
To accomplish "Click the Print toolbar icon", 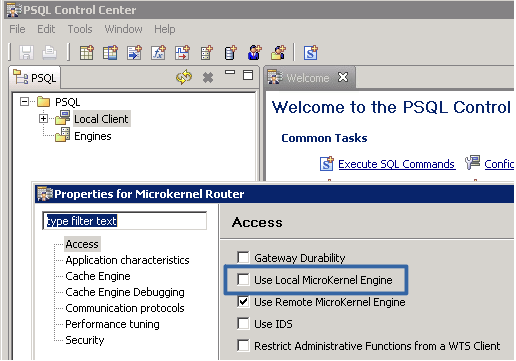I will coord(49,53).
